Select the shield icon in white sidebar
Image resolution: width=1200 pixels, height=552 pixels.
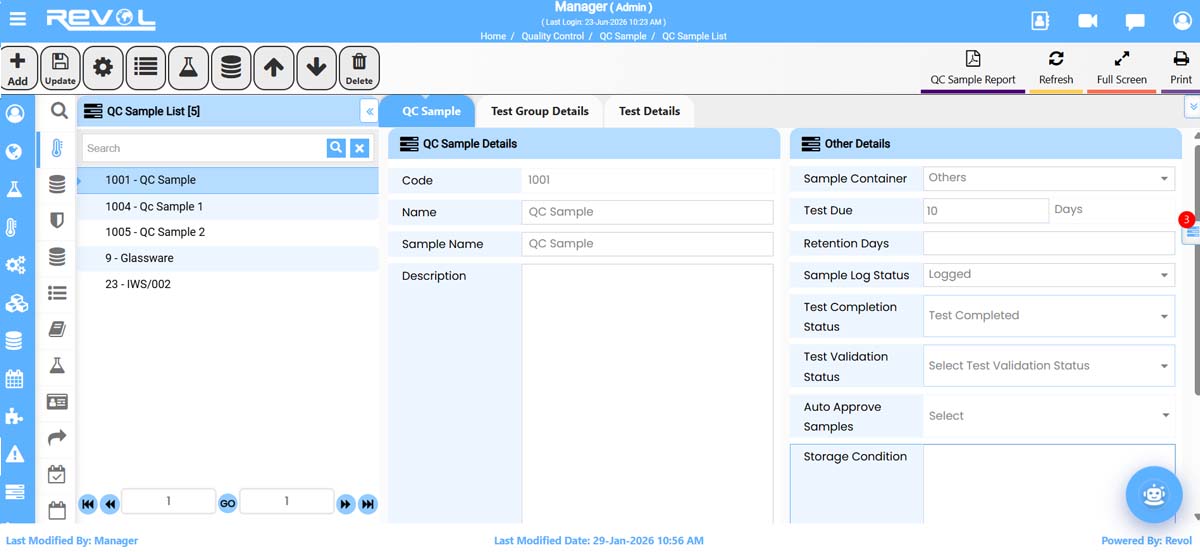point(57,221)
